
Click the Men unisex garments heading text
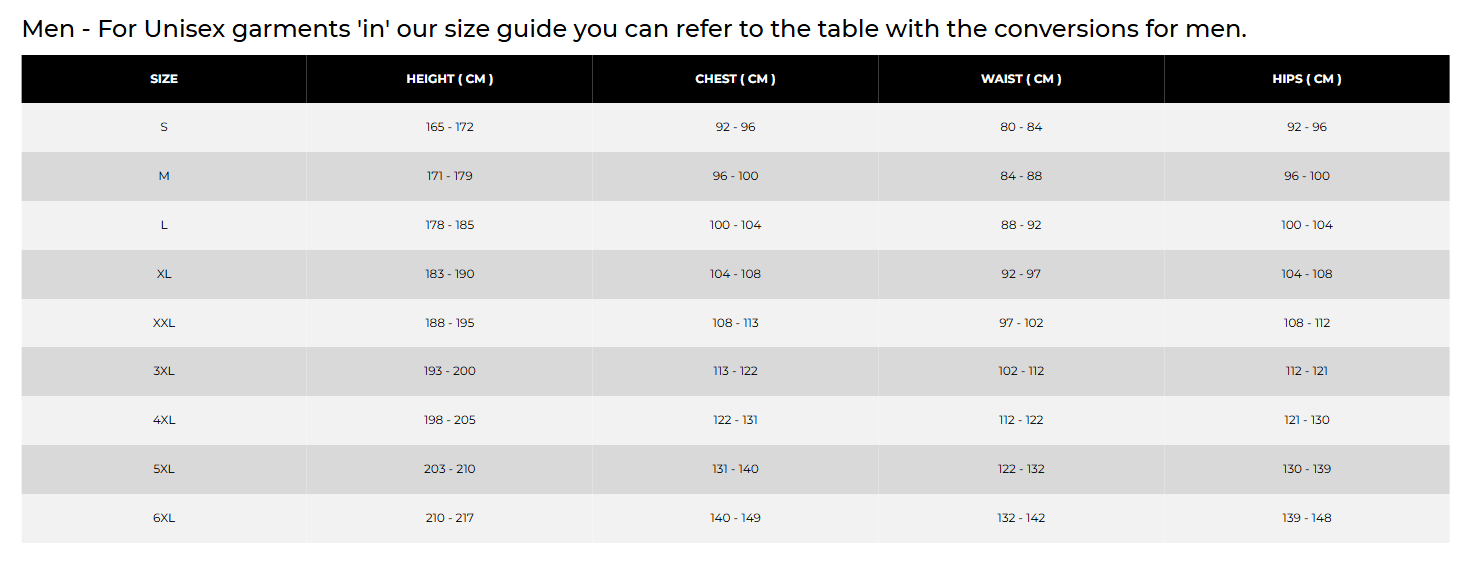tap(634, 28)
